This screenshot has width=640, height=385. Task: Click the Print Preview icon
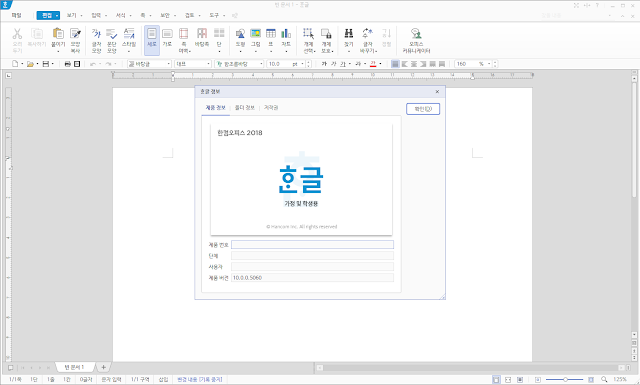(x=77, y=64)
